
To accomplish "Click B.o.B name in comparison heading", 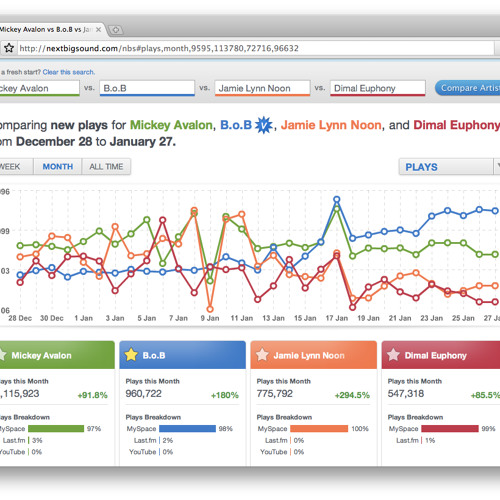I will [236, 125].
